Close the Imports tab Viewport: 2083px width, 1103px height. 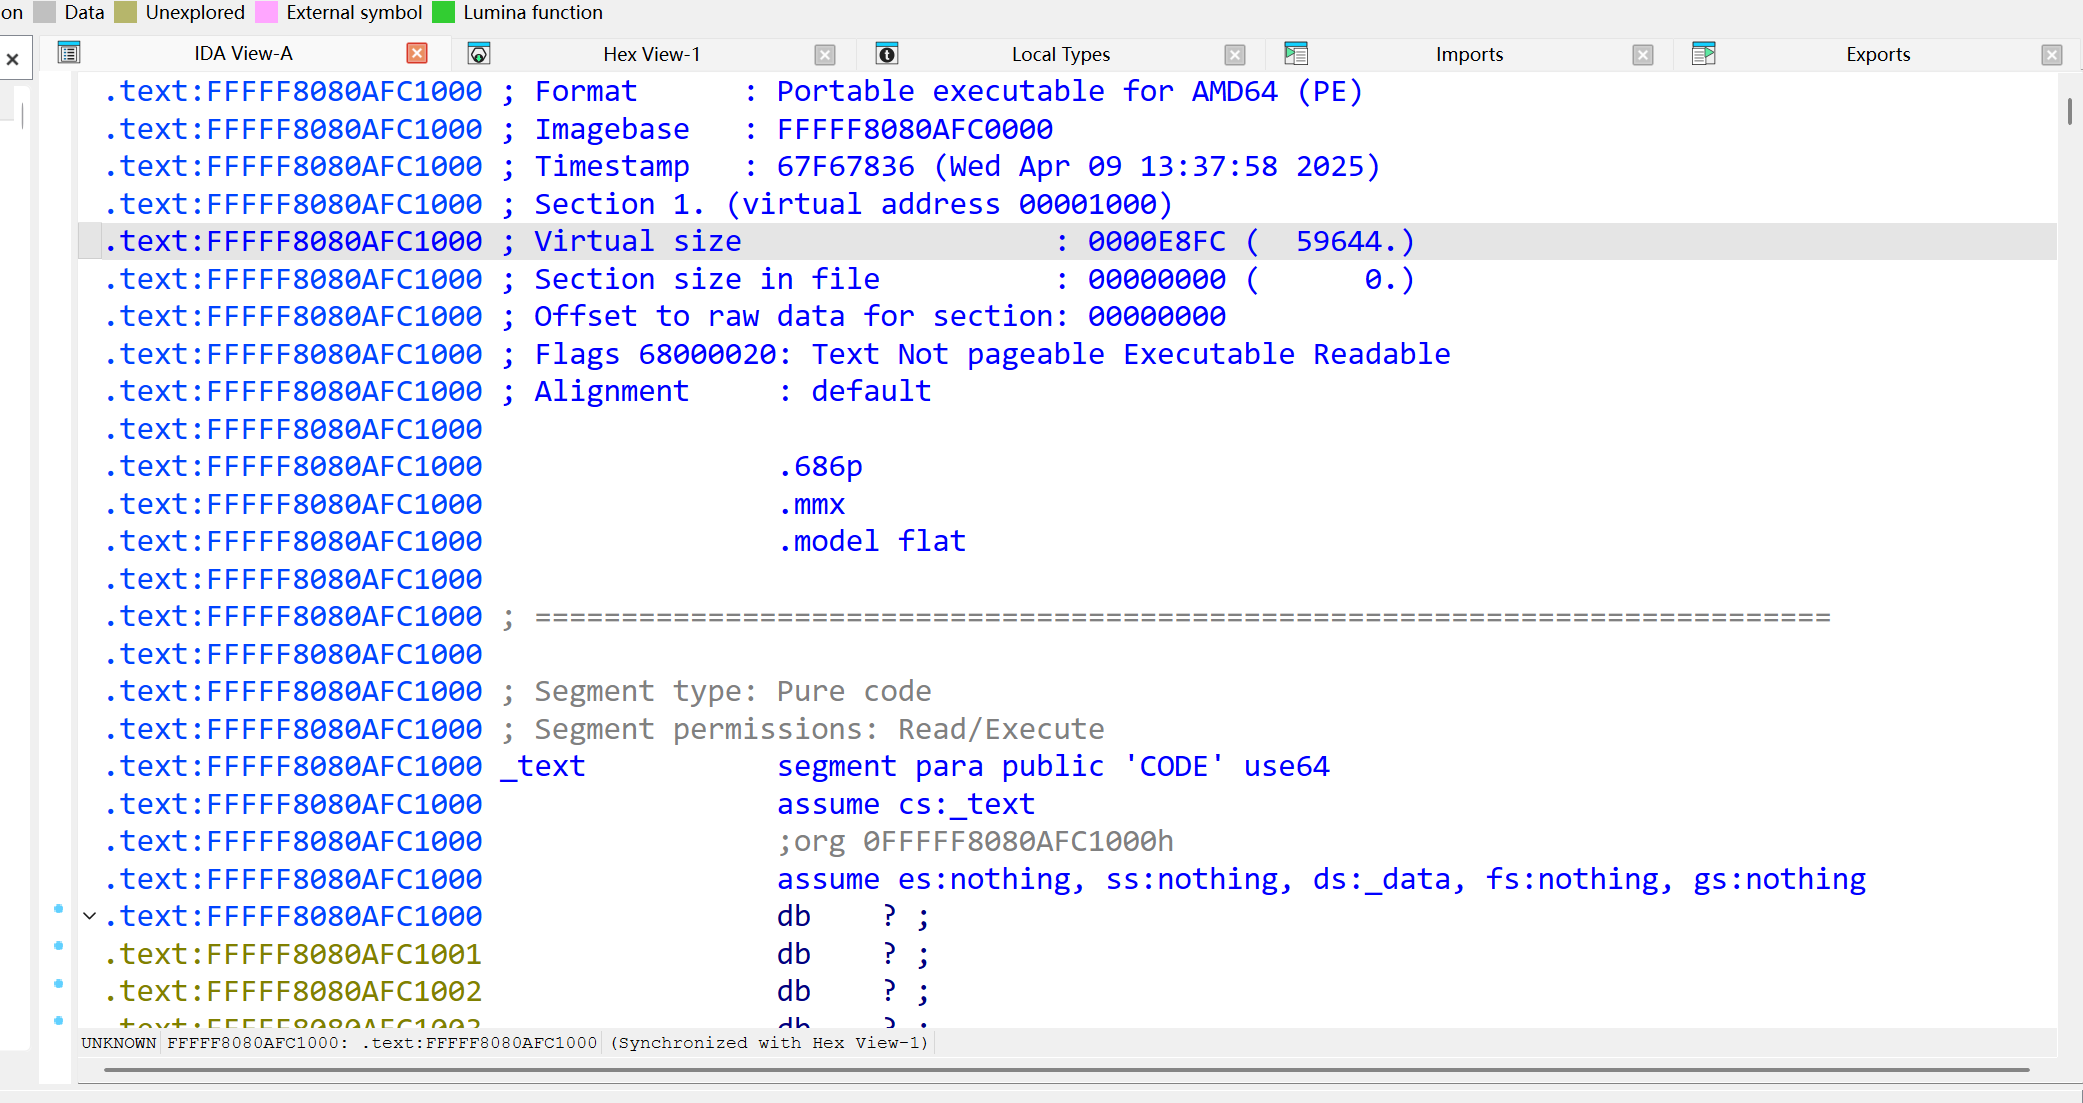point(1643,55)
